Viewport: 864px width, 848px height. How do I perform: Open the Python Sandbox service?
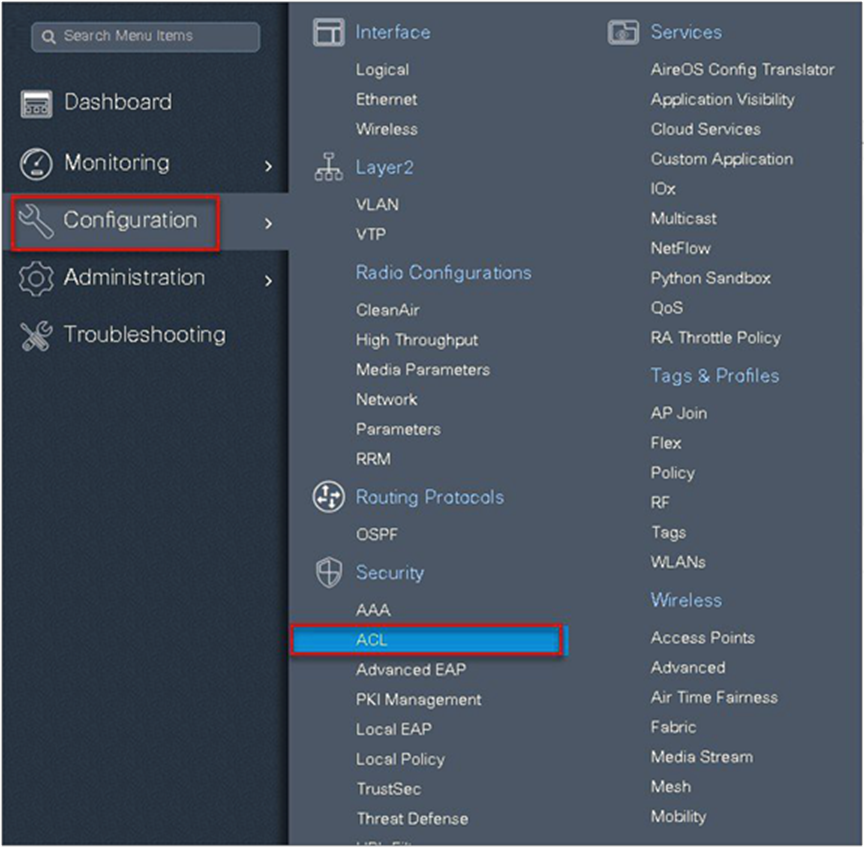710,278
